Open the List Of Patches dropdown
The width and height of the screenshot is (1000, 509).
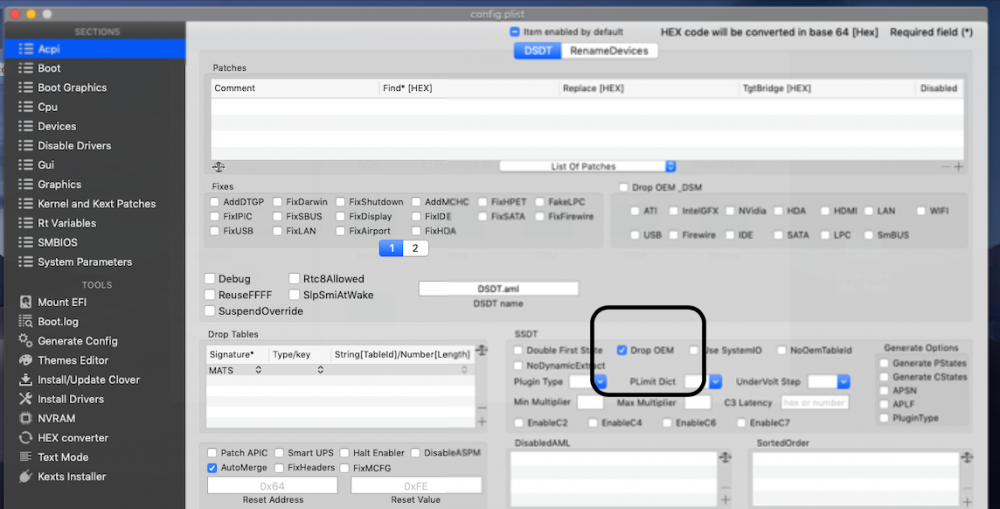click(587, 166)
